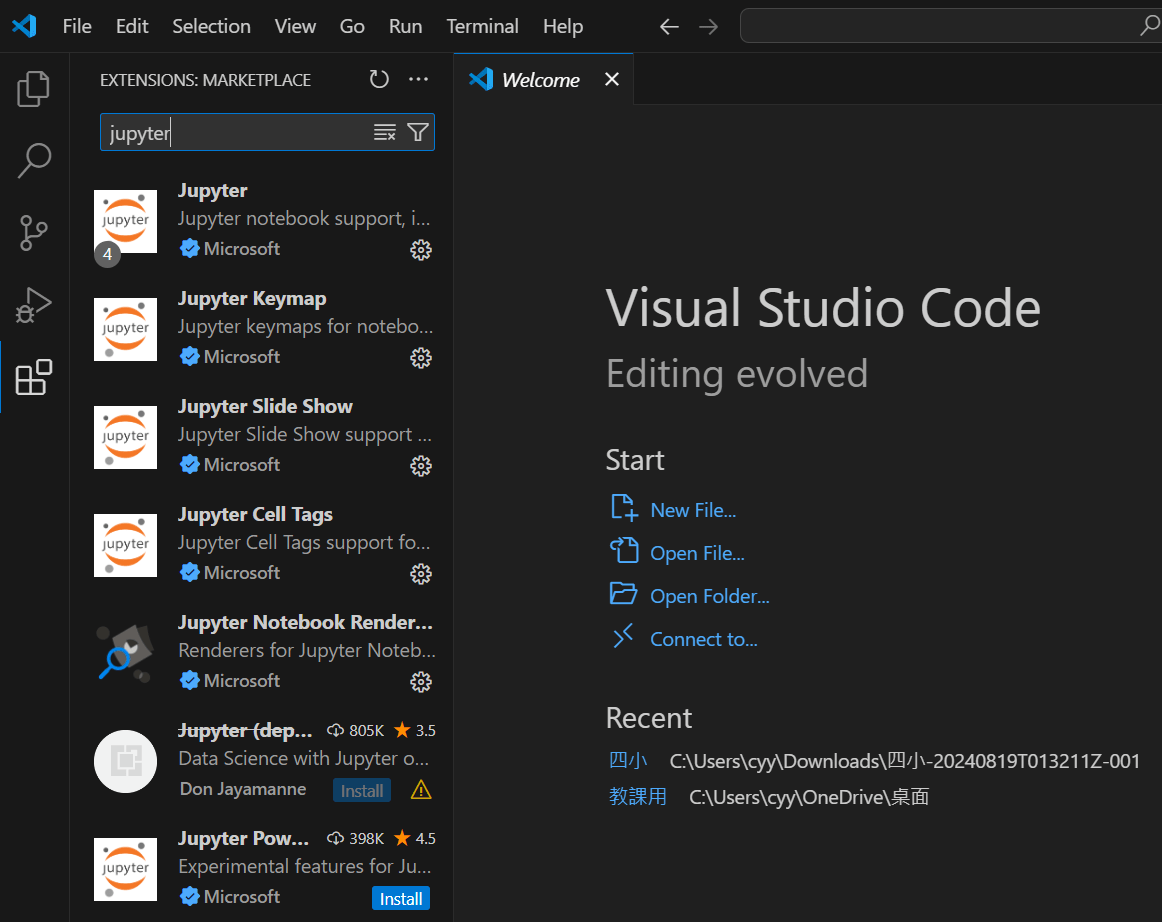This screenshot has width=1162, height=922.
Task: Open manage gear for Jupyter Cell Tags
Action: 421,574
